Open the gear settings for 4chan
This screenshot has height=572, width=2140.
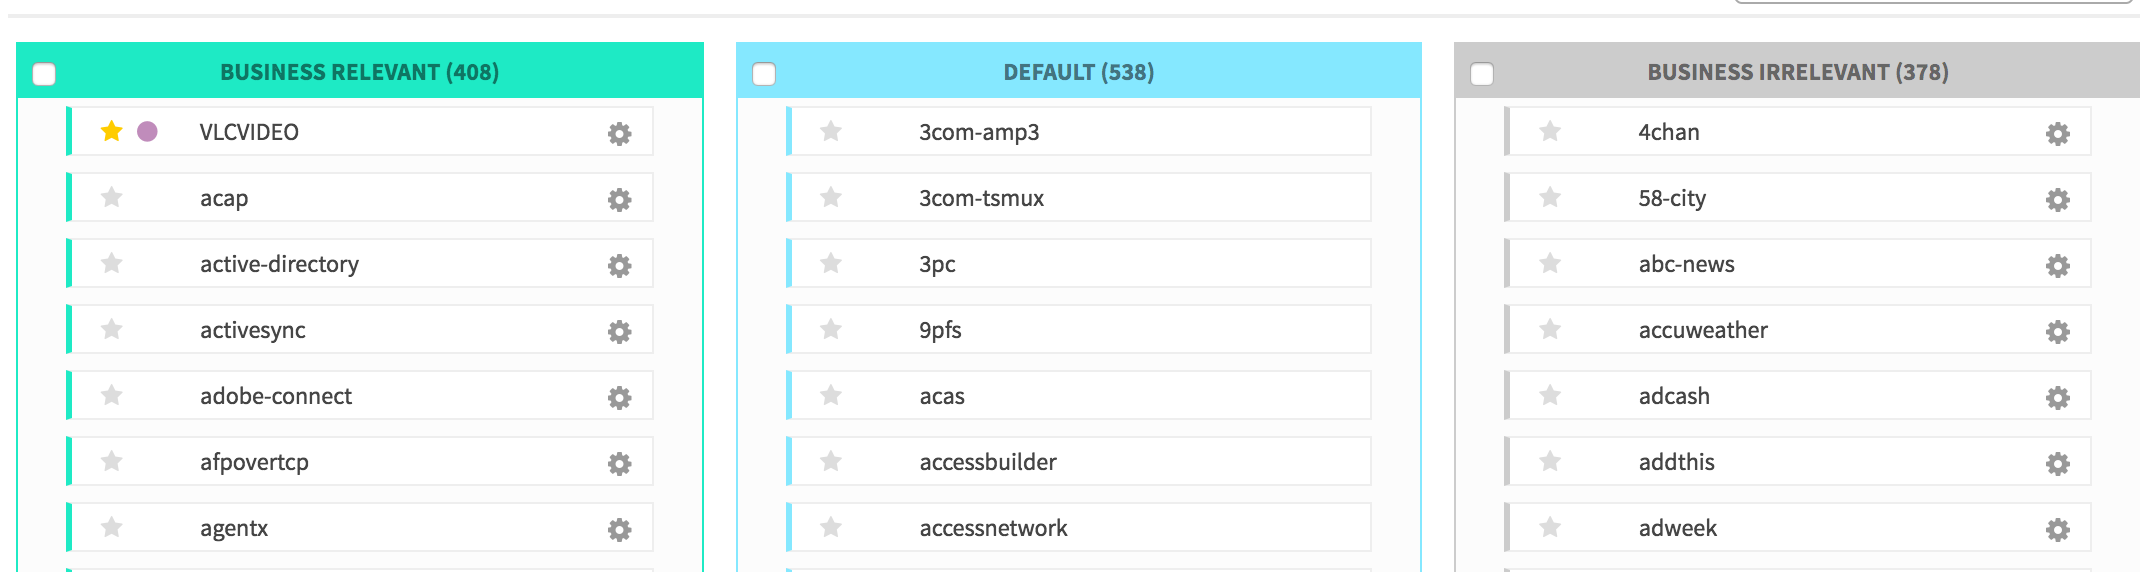click(x=2057, y=133)
